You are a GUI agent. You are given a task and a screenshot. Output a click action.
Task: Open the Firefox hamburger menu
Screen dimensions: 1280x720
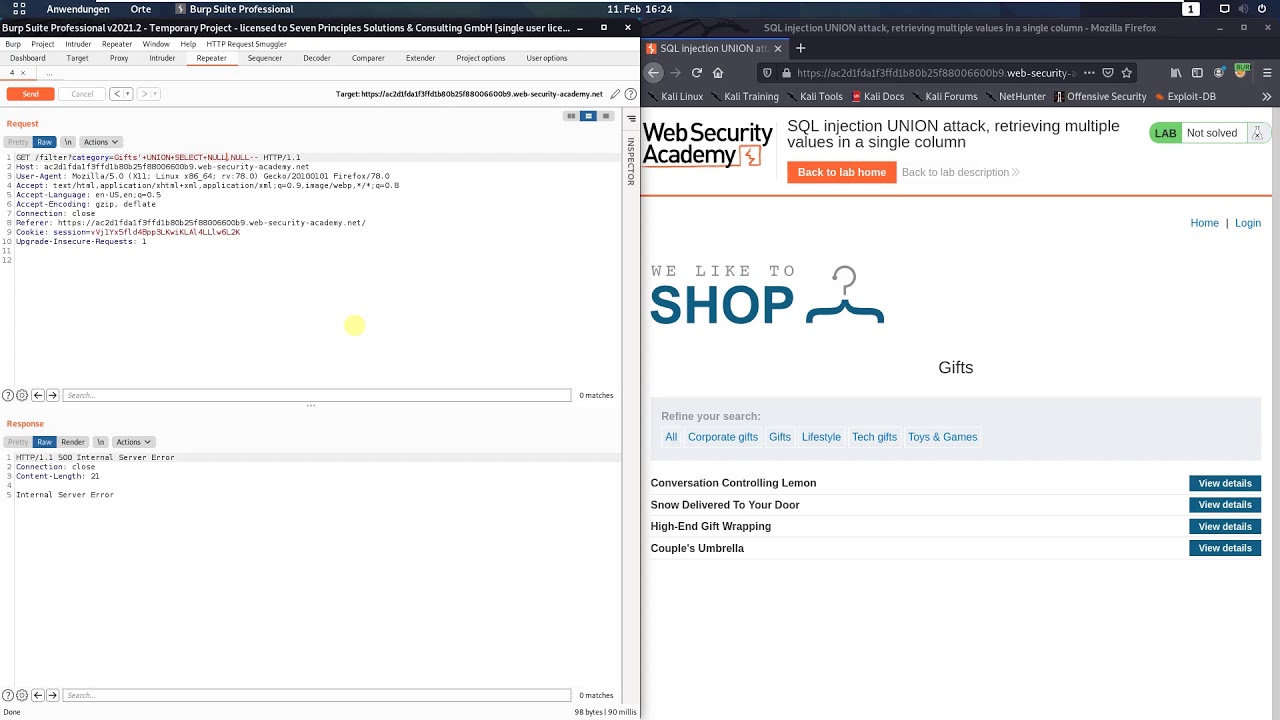point(1265,73)
